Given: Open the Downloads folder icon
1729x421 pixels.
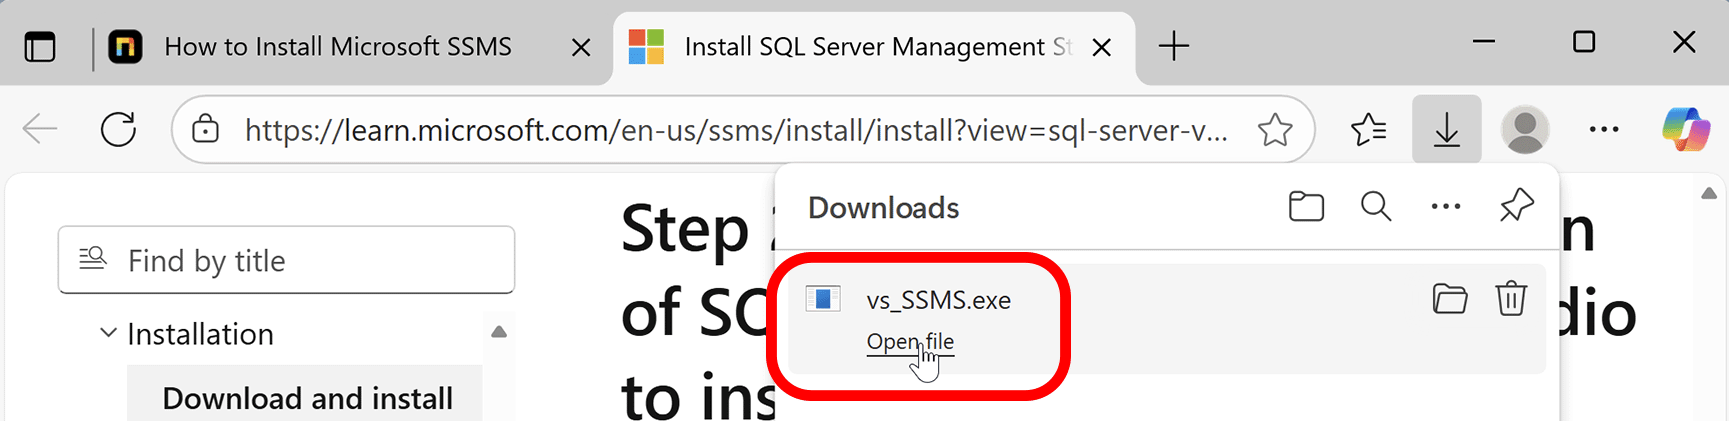Looking at the screenshot, I should [1306, 207].
